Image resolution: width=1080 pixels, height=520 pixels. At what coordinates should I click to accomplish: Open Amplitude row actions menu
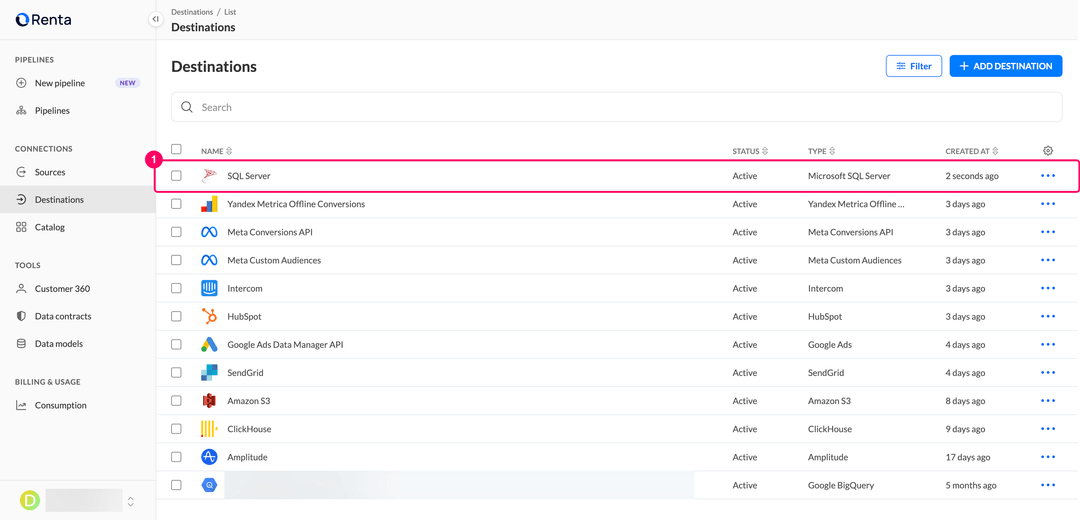1048,457
